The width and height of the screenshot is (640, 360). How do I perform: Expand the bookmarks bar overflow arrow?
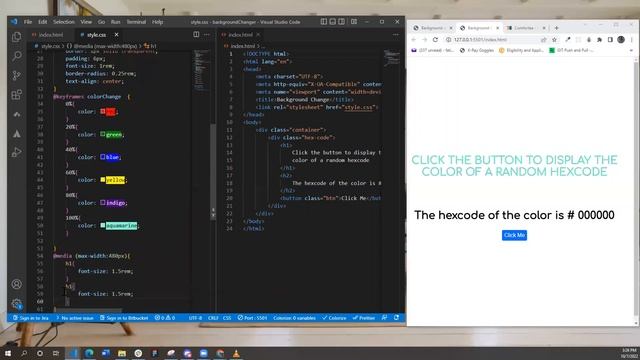(x=631, y=50)
